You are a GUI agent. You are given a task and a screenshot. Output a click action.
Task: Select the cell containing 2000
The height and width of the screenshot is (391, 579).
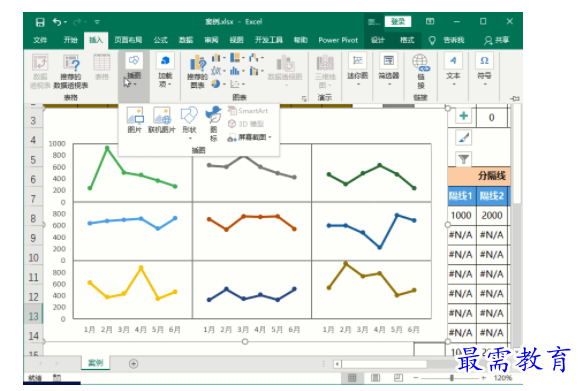492,215
